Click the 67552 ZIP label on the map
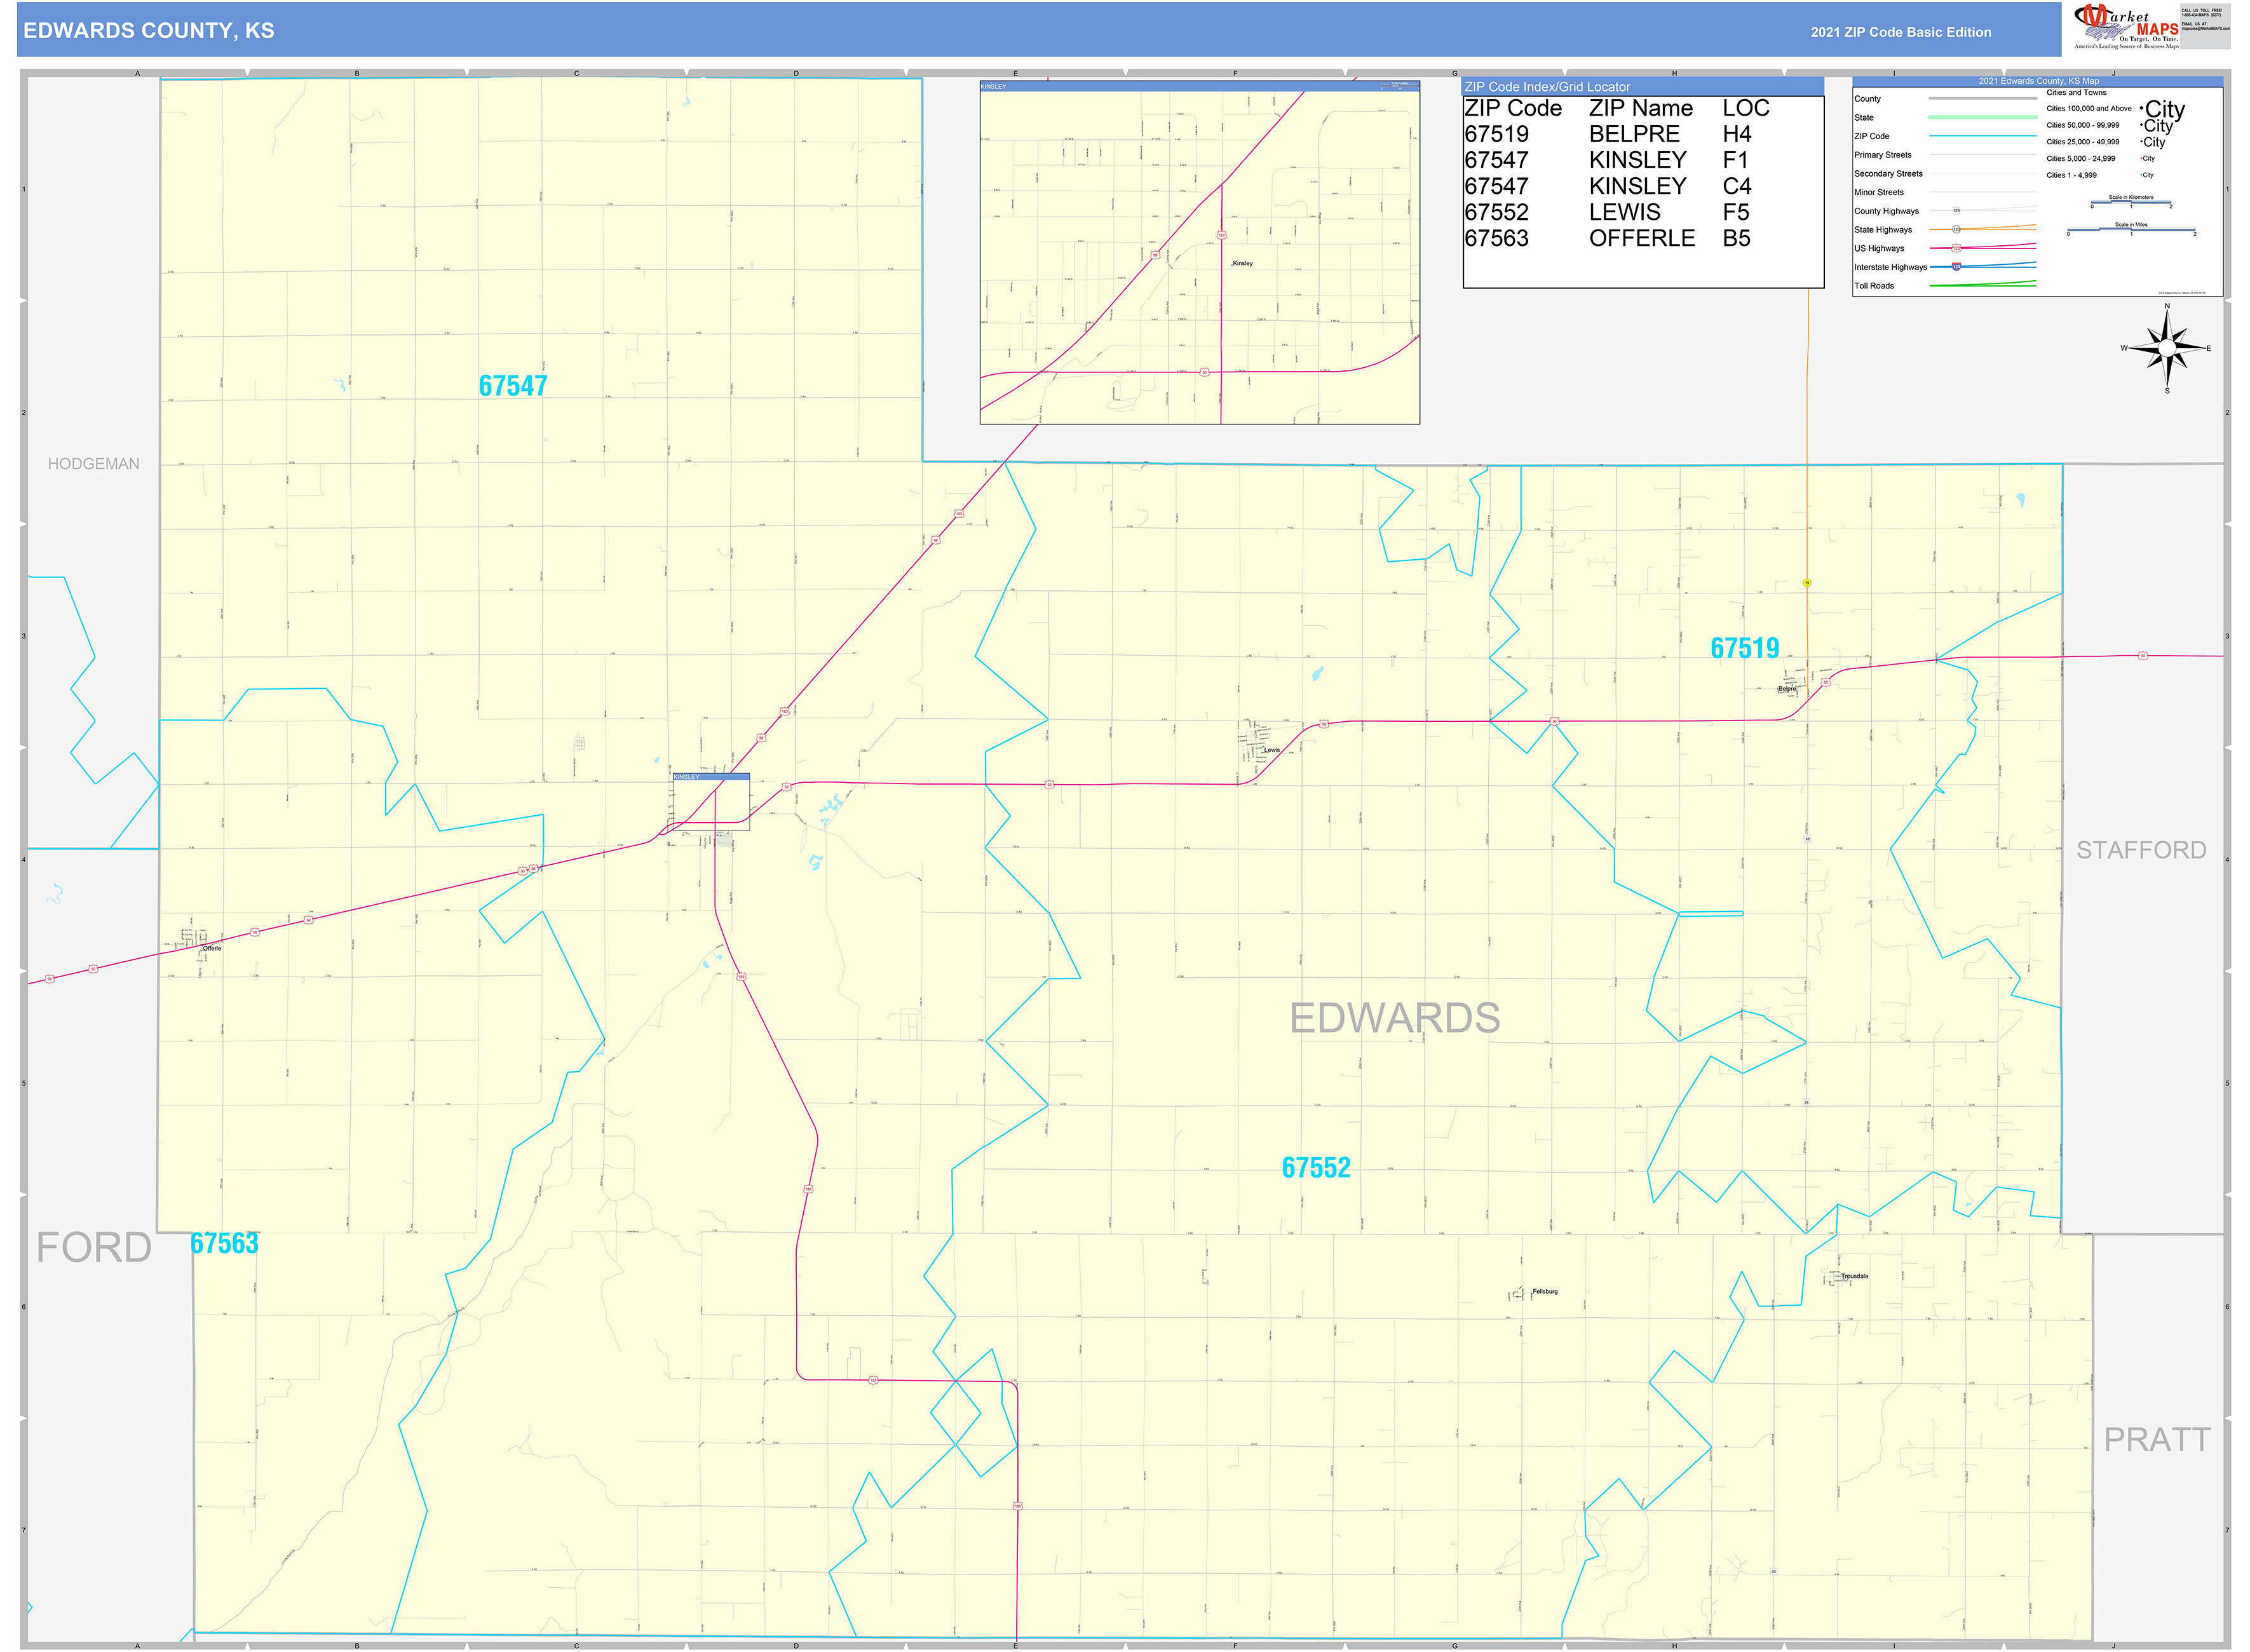This screenshot has width=2250, height=1652. click(x=1316, y=1167)
